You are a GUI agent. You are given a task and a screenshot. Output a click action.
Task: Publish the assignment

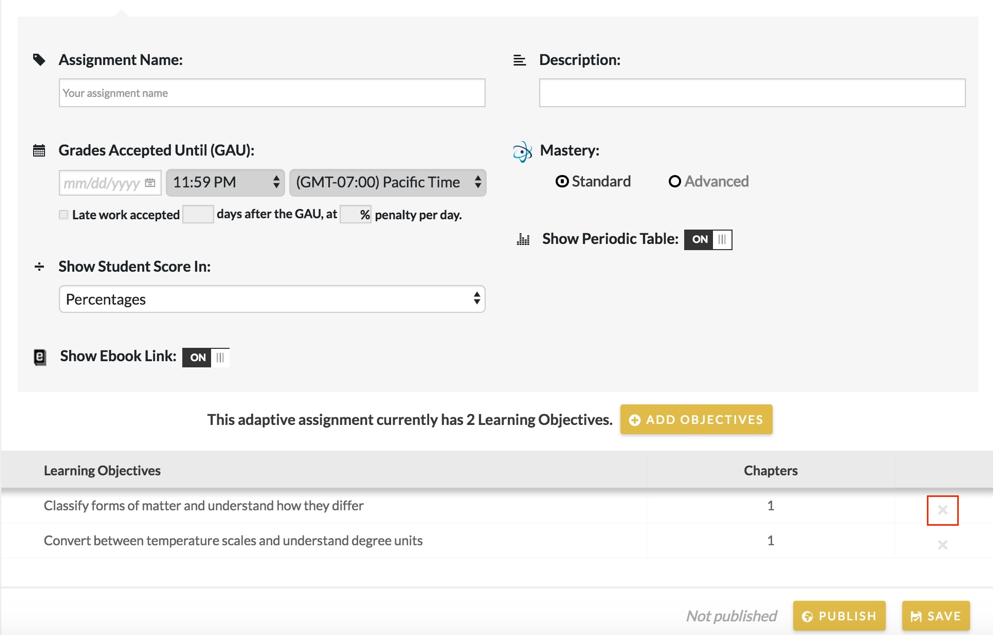click(x=839, y=616)
